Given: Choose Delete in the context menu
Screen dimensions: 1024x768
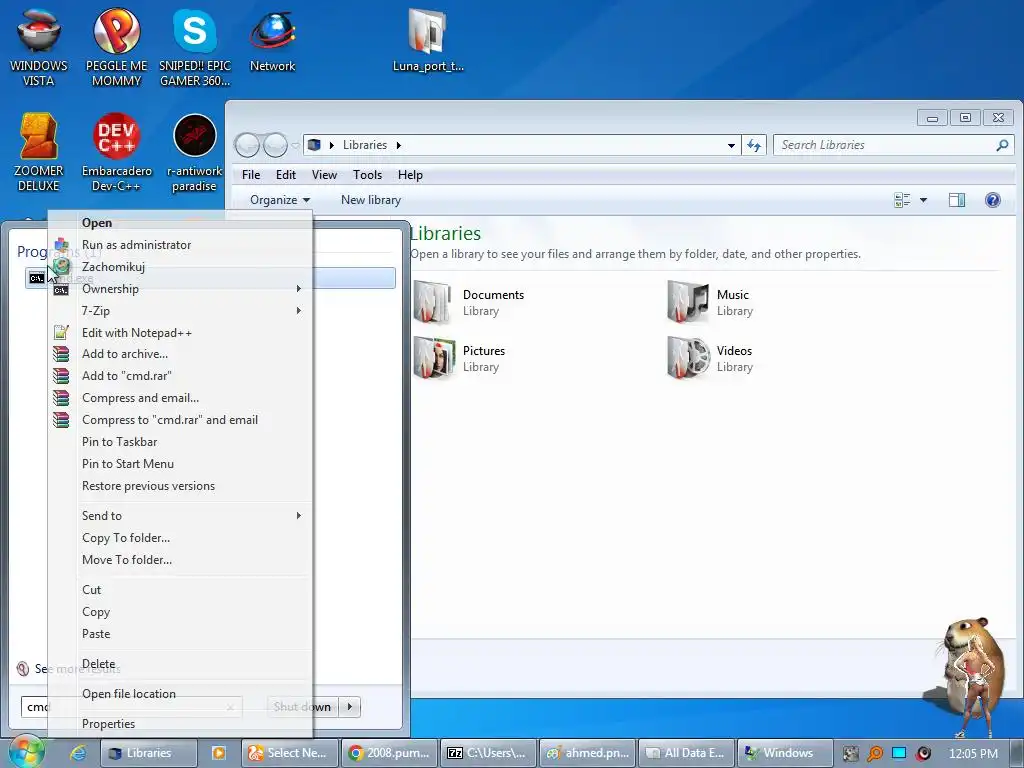Looking at the screenshot, I should click(180, 664).
